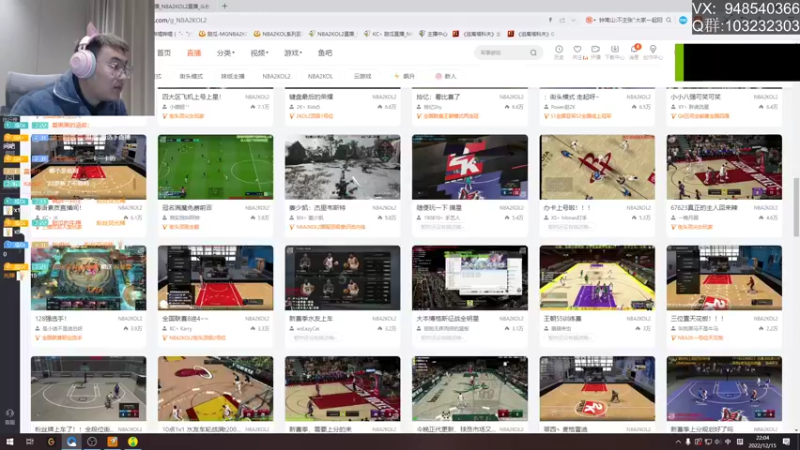Open the green soccer field stream thumbnail

pyautogui.click(x=215, y=167)
